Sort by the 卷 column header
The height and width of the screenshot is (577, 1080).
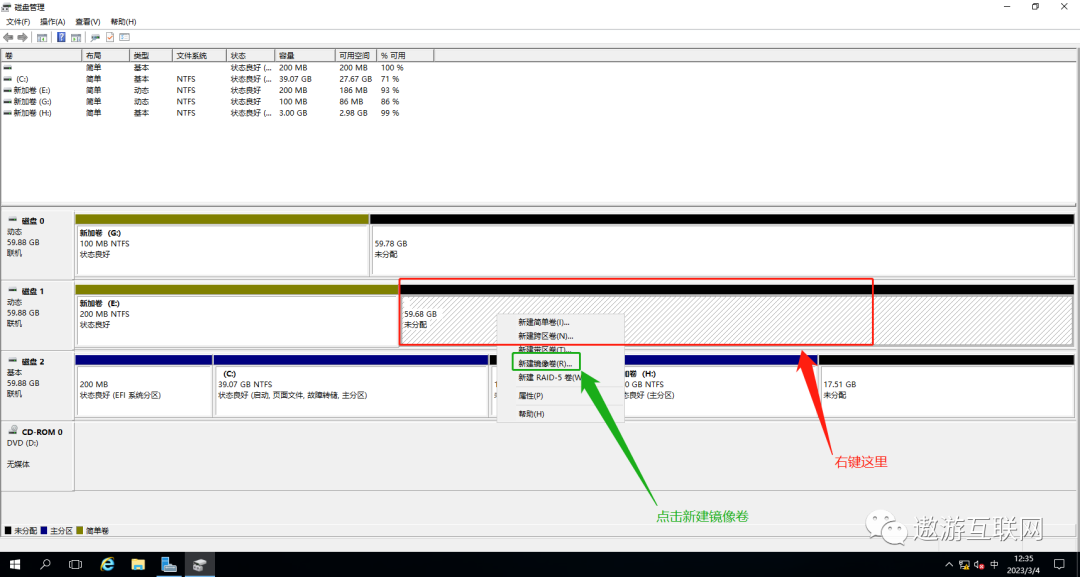click(41, 55)
